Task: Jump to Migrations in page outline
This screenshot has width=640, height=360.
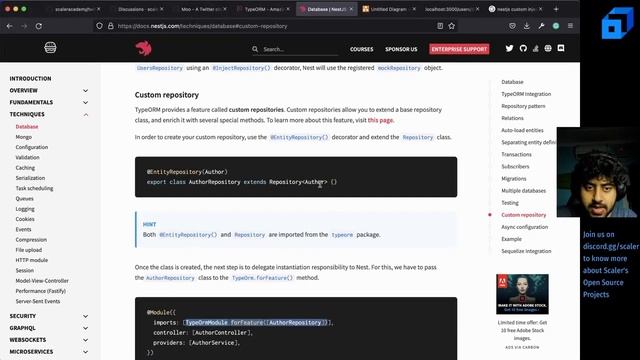Action: click(514, 179)
